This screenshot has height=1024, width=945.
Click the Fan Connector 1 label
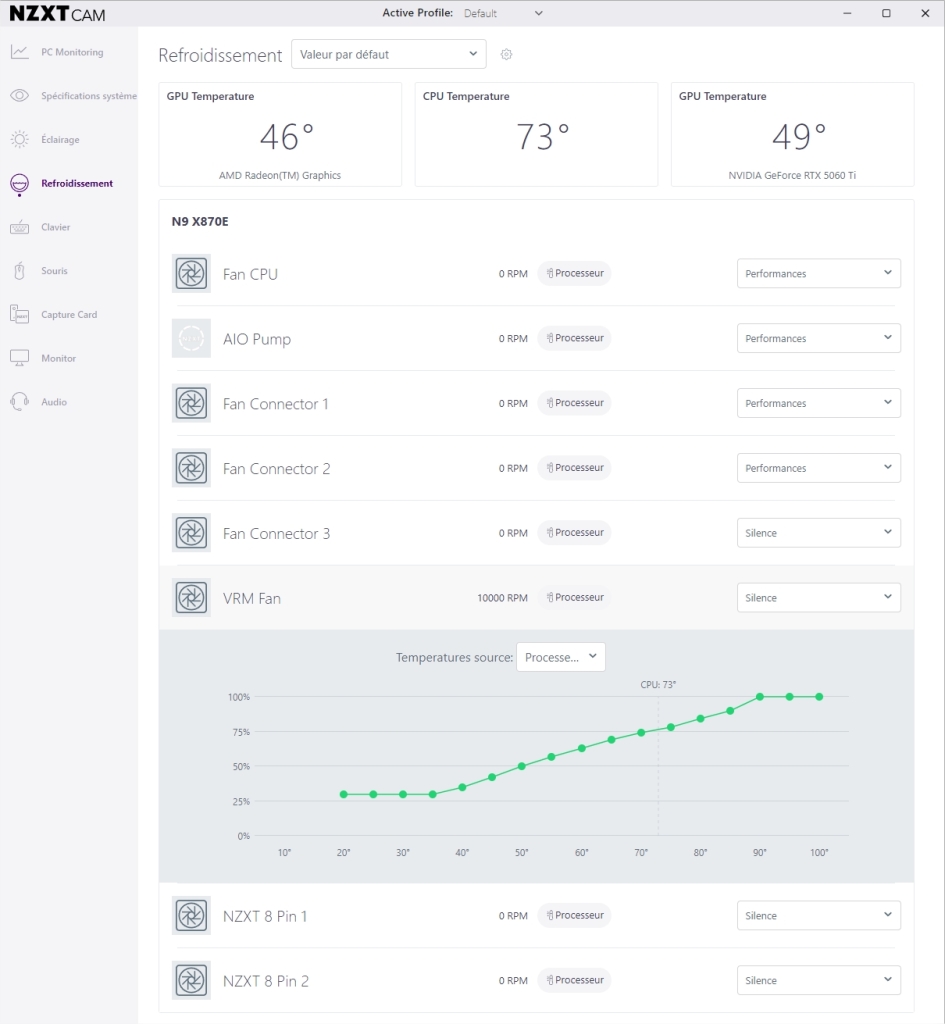[276, 404]
